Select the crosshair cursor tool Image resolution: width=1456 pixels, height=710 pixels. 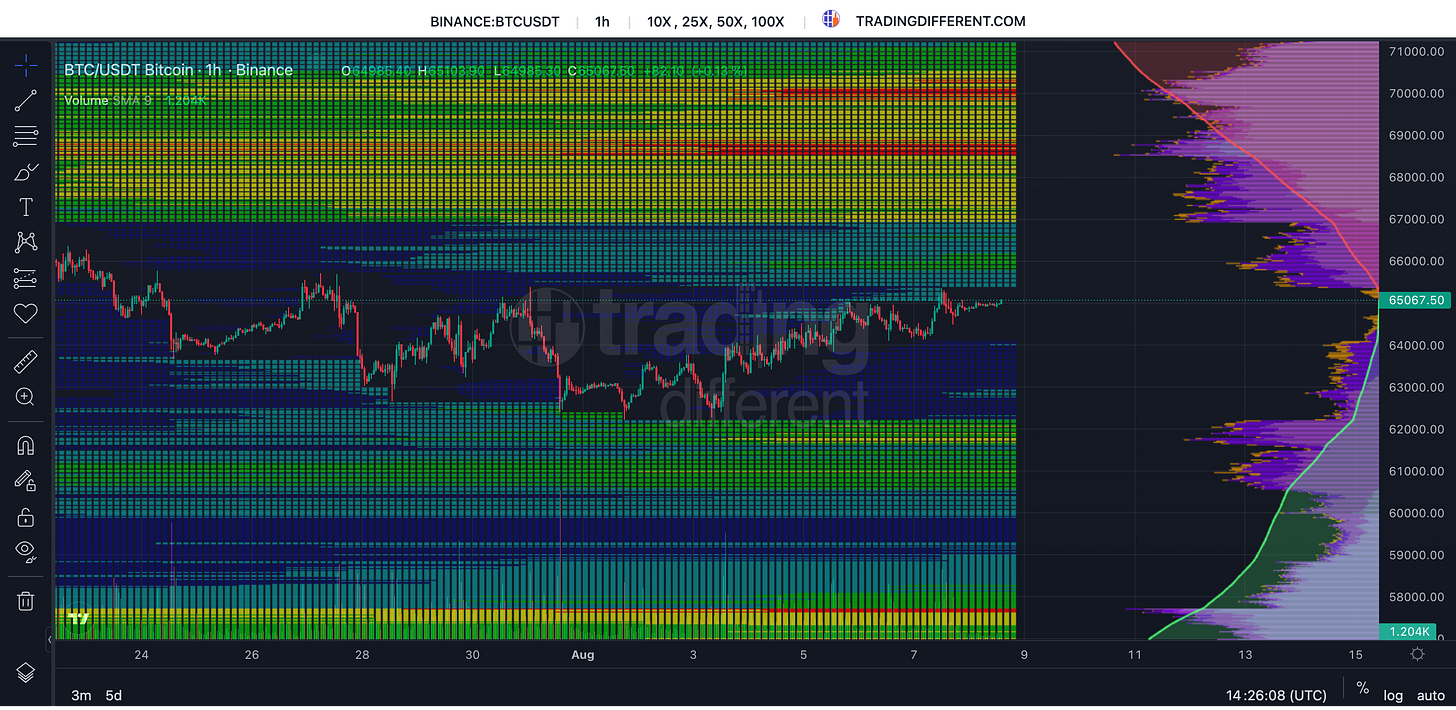(25, 66)
